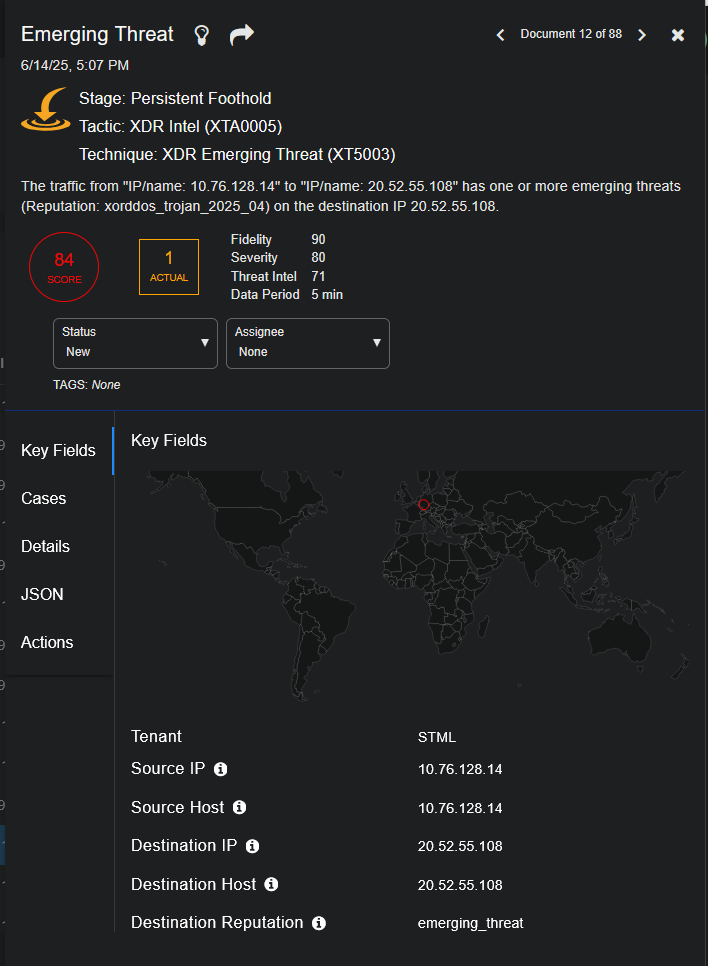Click the red location marker on map
This screenshot has height=966, width=708.
tap(423, 505)
